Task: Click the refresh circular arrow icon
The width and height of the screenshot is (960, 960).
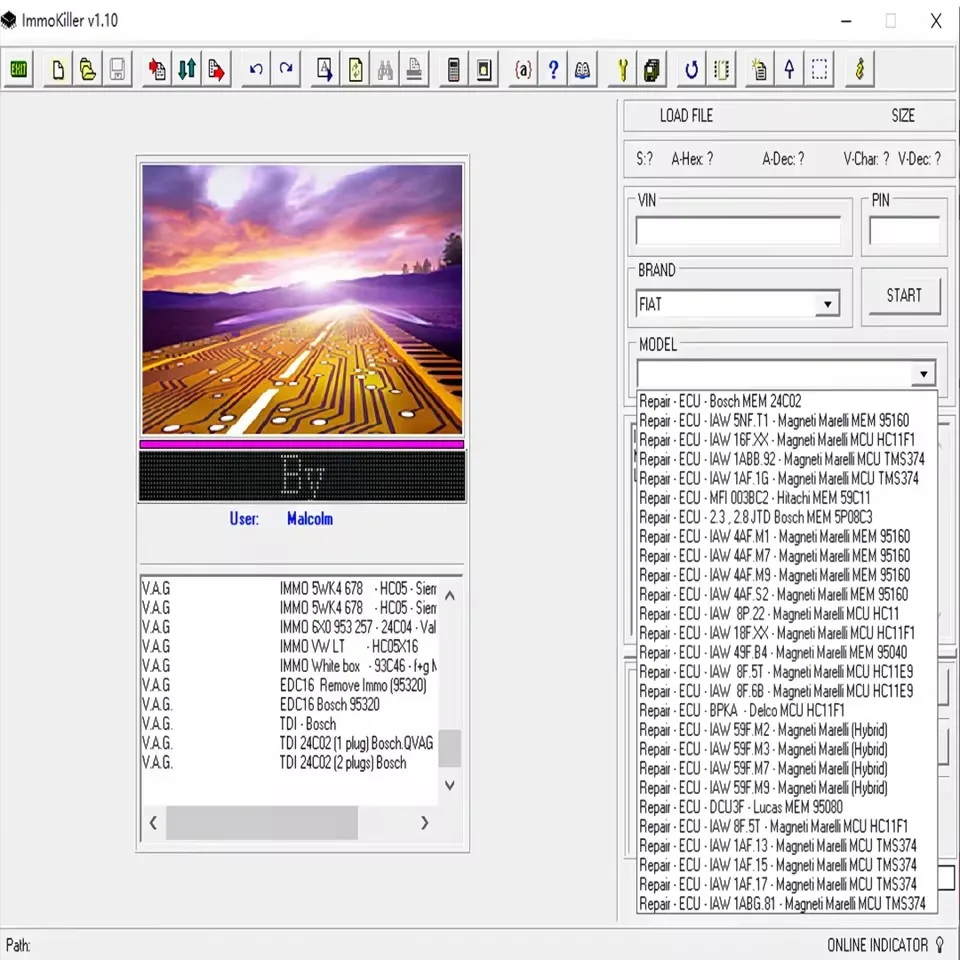Action: coord(691,69)
